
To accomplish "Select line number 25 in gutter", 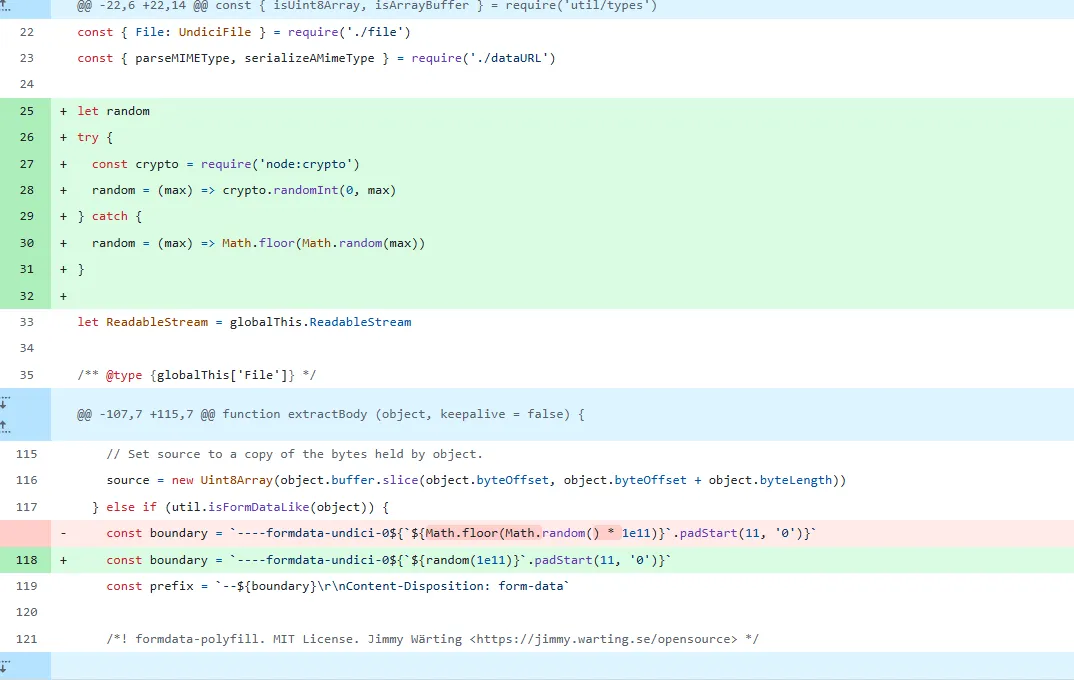I will [x=26, y=111].
